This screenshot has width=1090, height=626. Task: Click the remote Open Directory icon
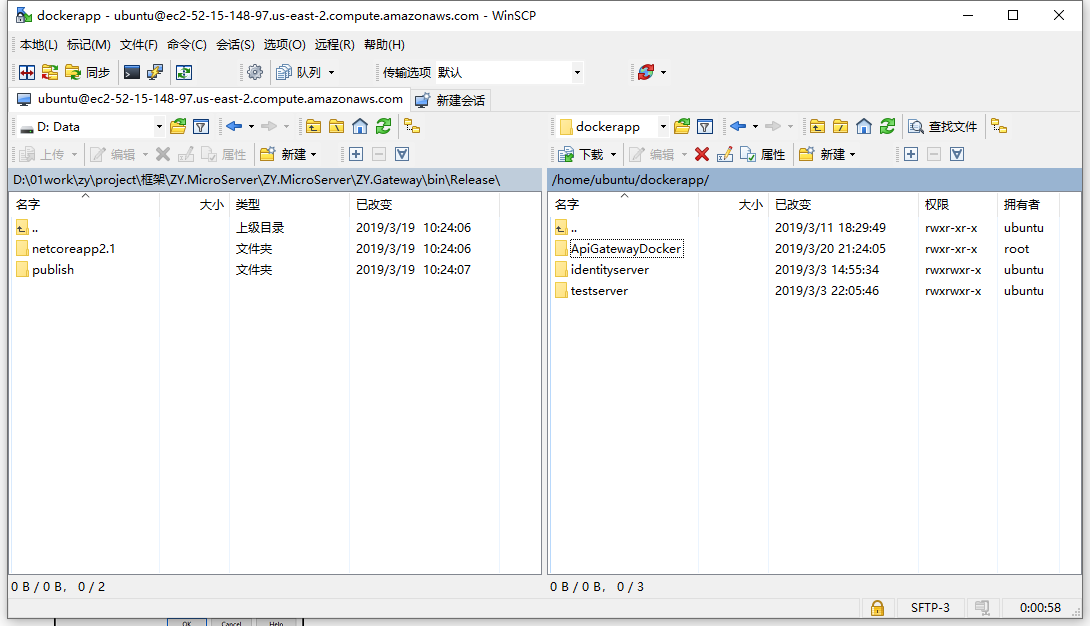click(x=682, y=126)
